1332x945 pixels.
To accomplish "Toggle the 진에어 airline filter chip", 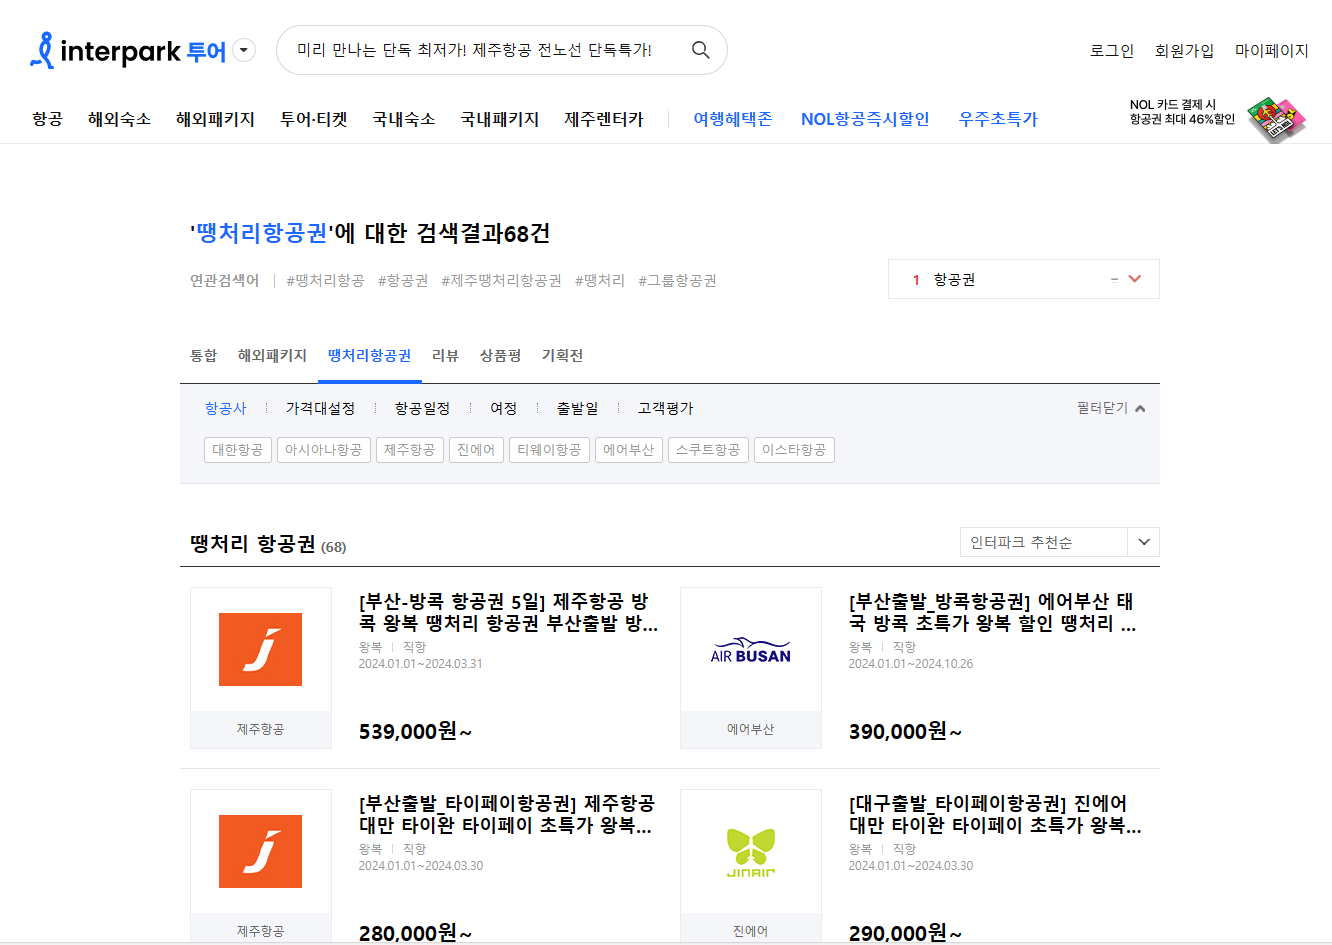I will point(476,450).
